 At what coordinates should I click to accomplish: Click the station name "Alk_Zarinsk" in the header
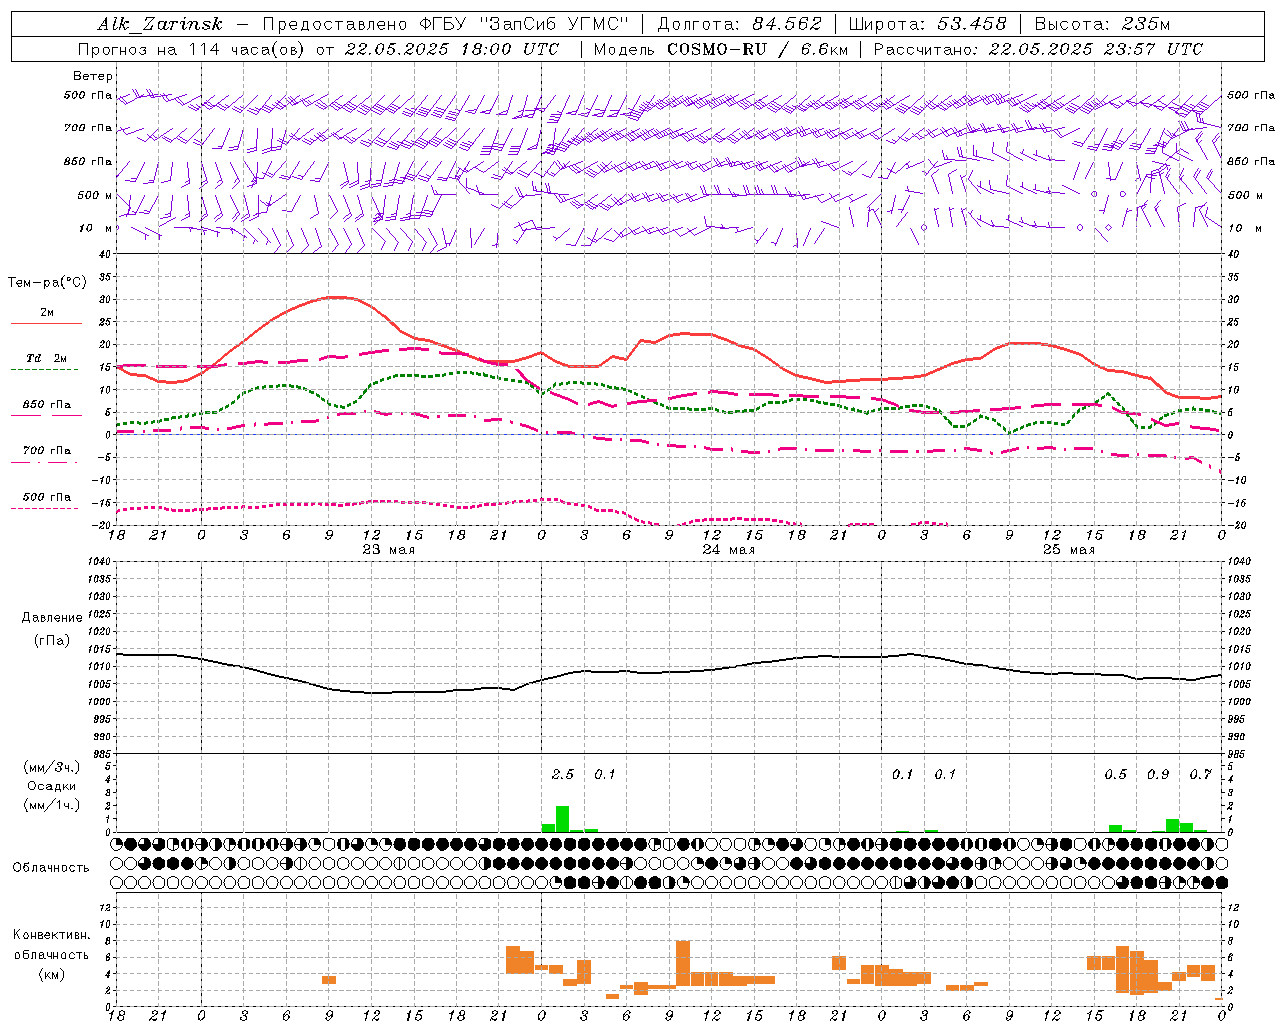[x=160, y=24]
